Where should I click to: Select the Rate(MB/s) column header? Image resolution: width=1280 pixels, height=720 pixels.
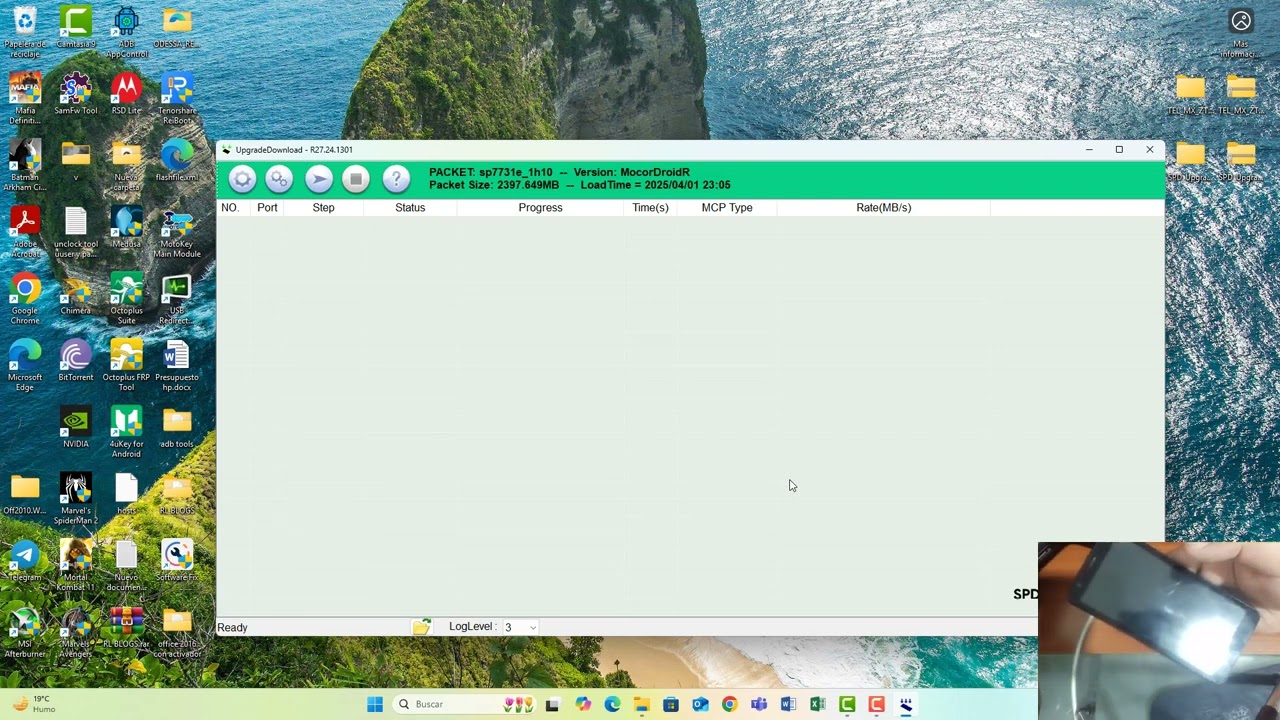[x=884, y=207]
